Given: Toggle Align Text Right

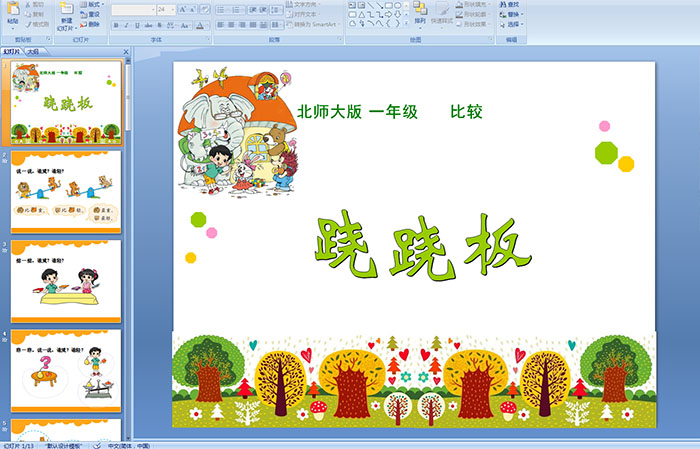Looking at the screenshot, I should (242, 25).
